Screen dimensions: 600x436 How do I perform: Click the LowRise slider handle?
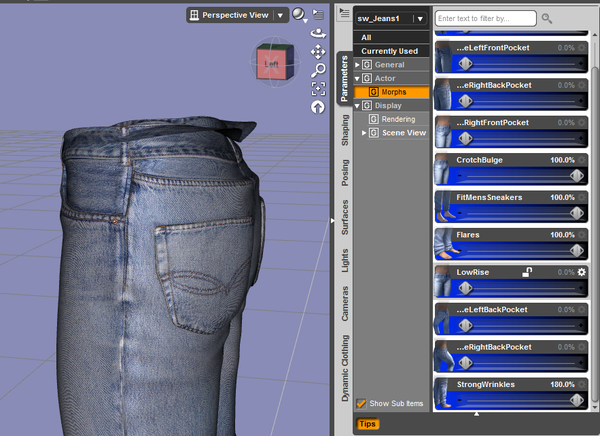(465, 288)
